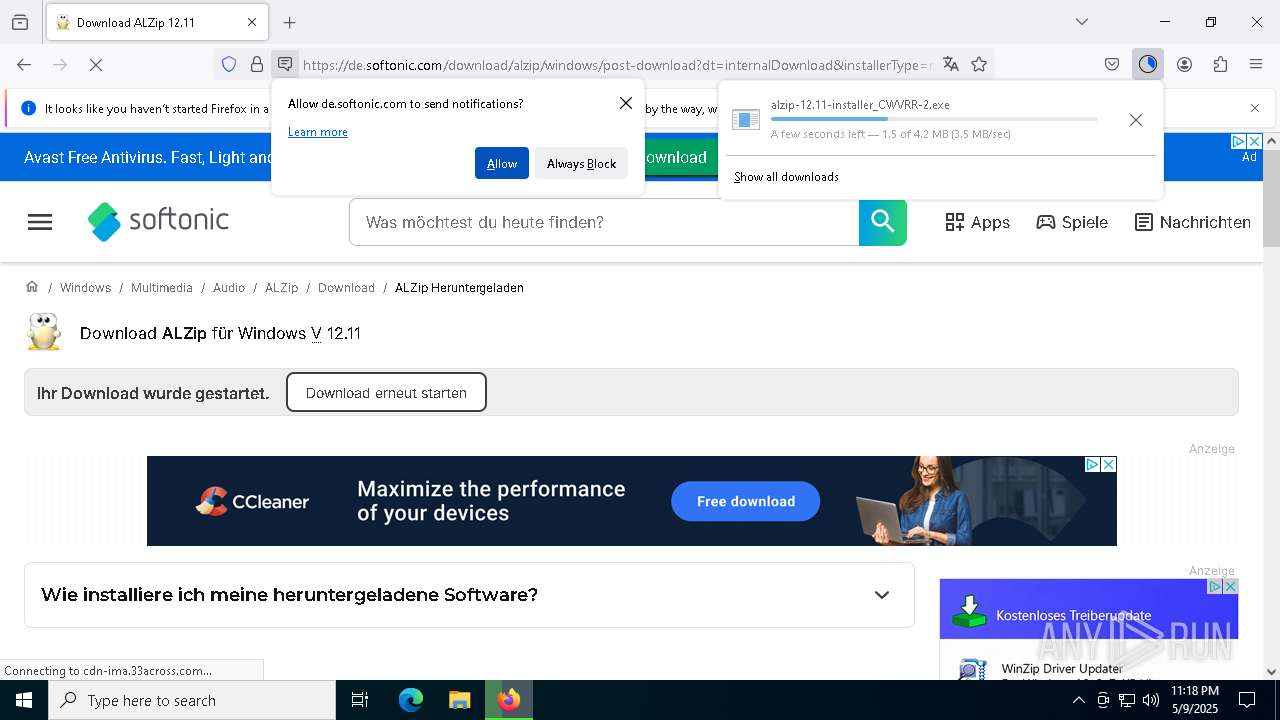Open the Nachrichten section
Screen dimensions: 1280x720
pos(1193,222)
